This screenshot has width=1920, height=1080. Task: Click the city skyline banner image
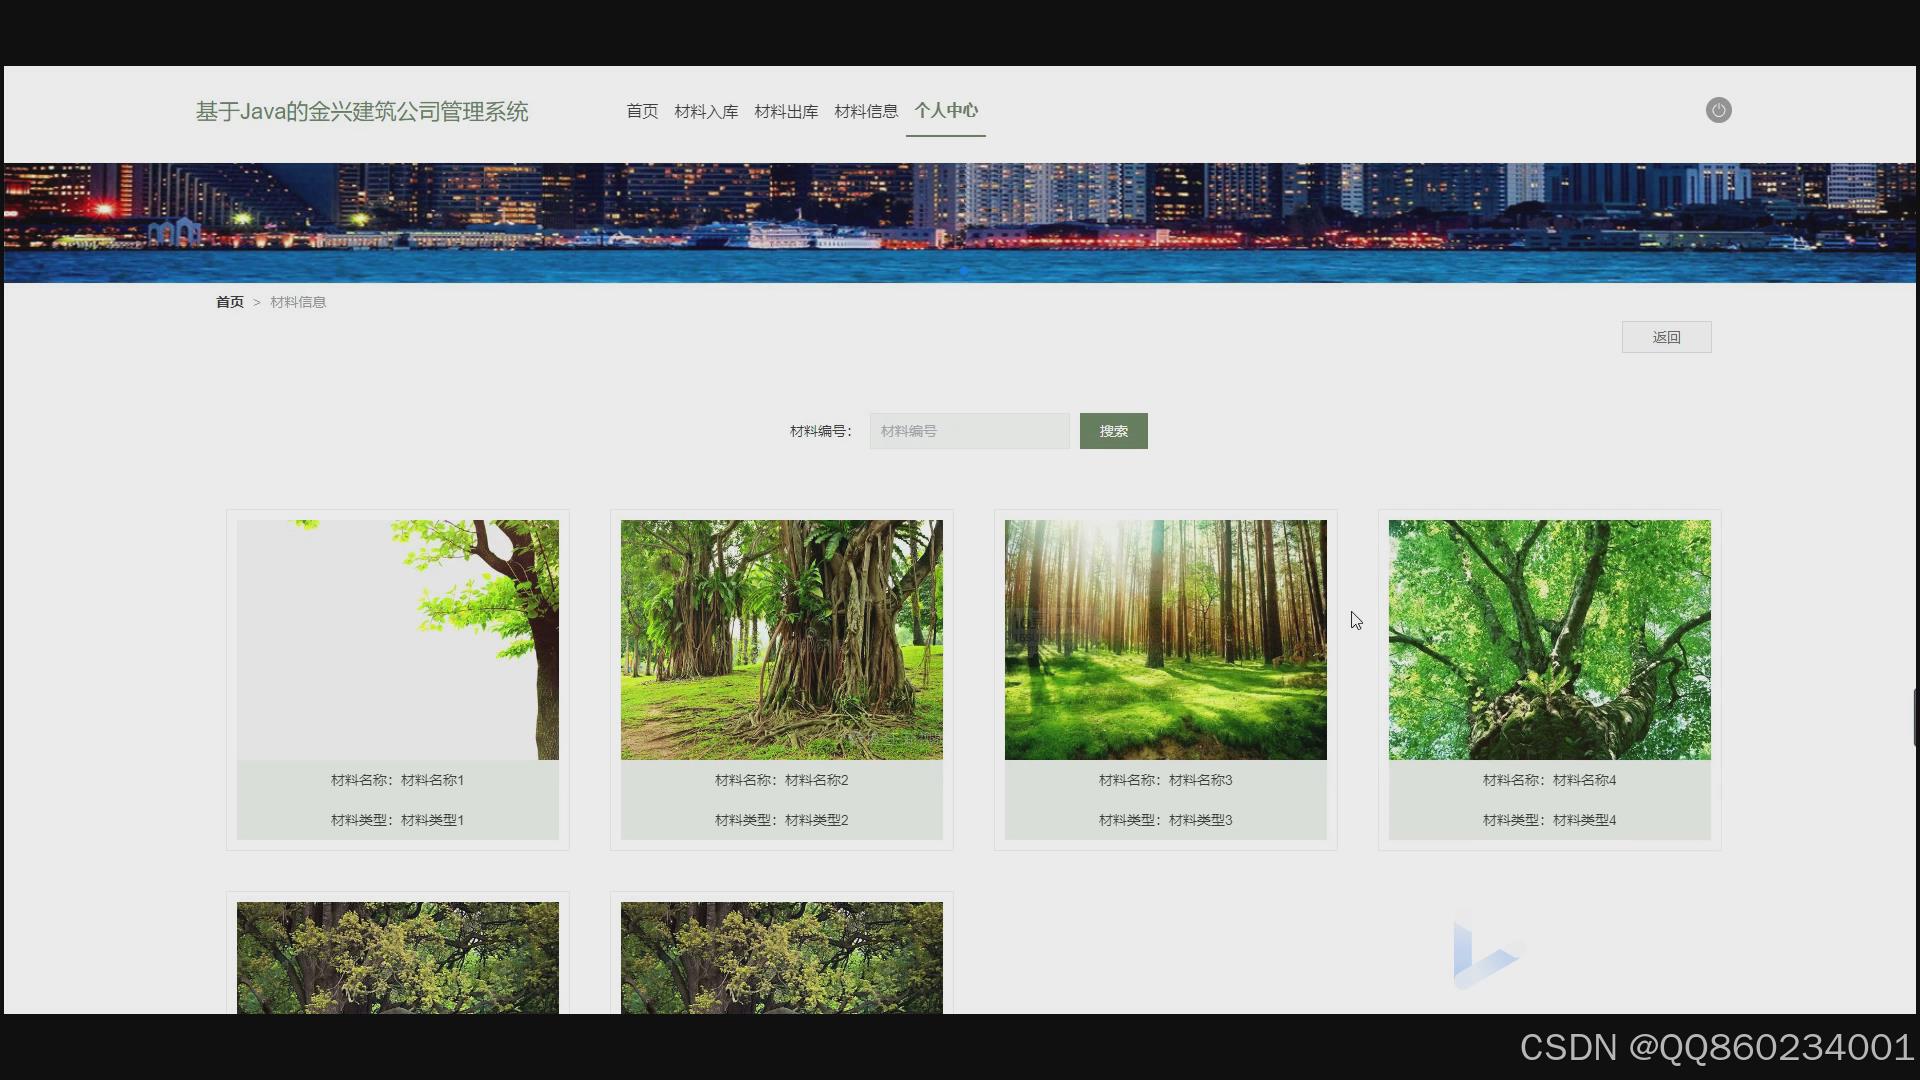pos(960,223)
